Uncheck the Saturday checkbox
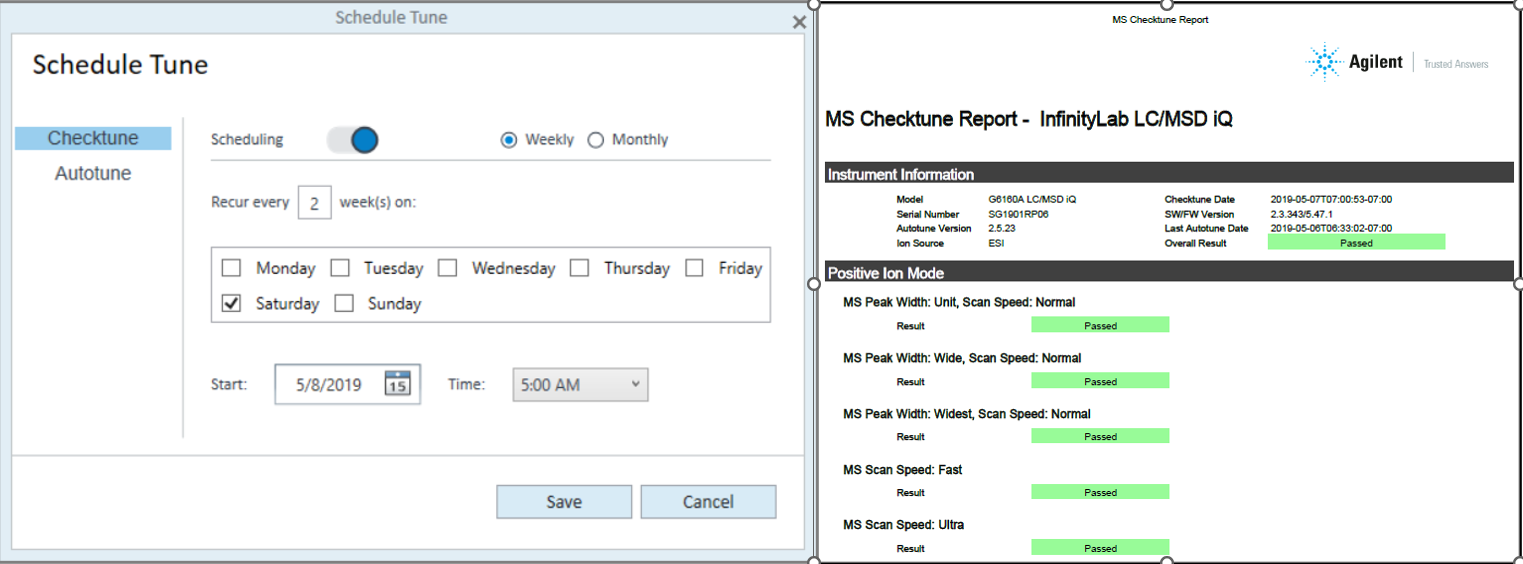The height and width of the screenshot is (564, 1523). (x=231, y=303)
